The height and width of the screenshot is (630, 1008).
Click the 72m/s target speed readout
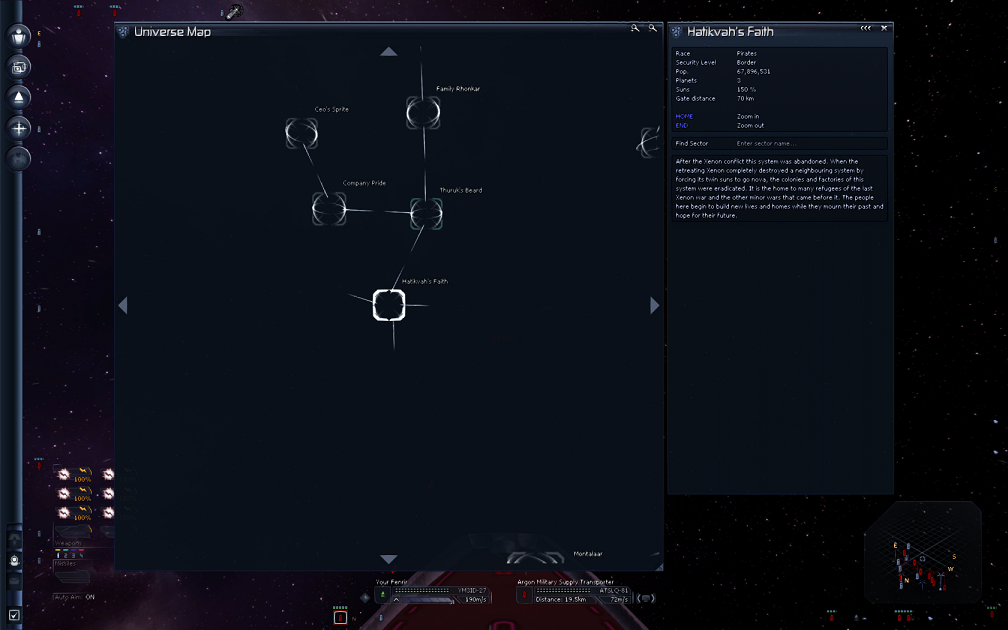(x=618, y=600)
